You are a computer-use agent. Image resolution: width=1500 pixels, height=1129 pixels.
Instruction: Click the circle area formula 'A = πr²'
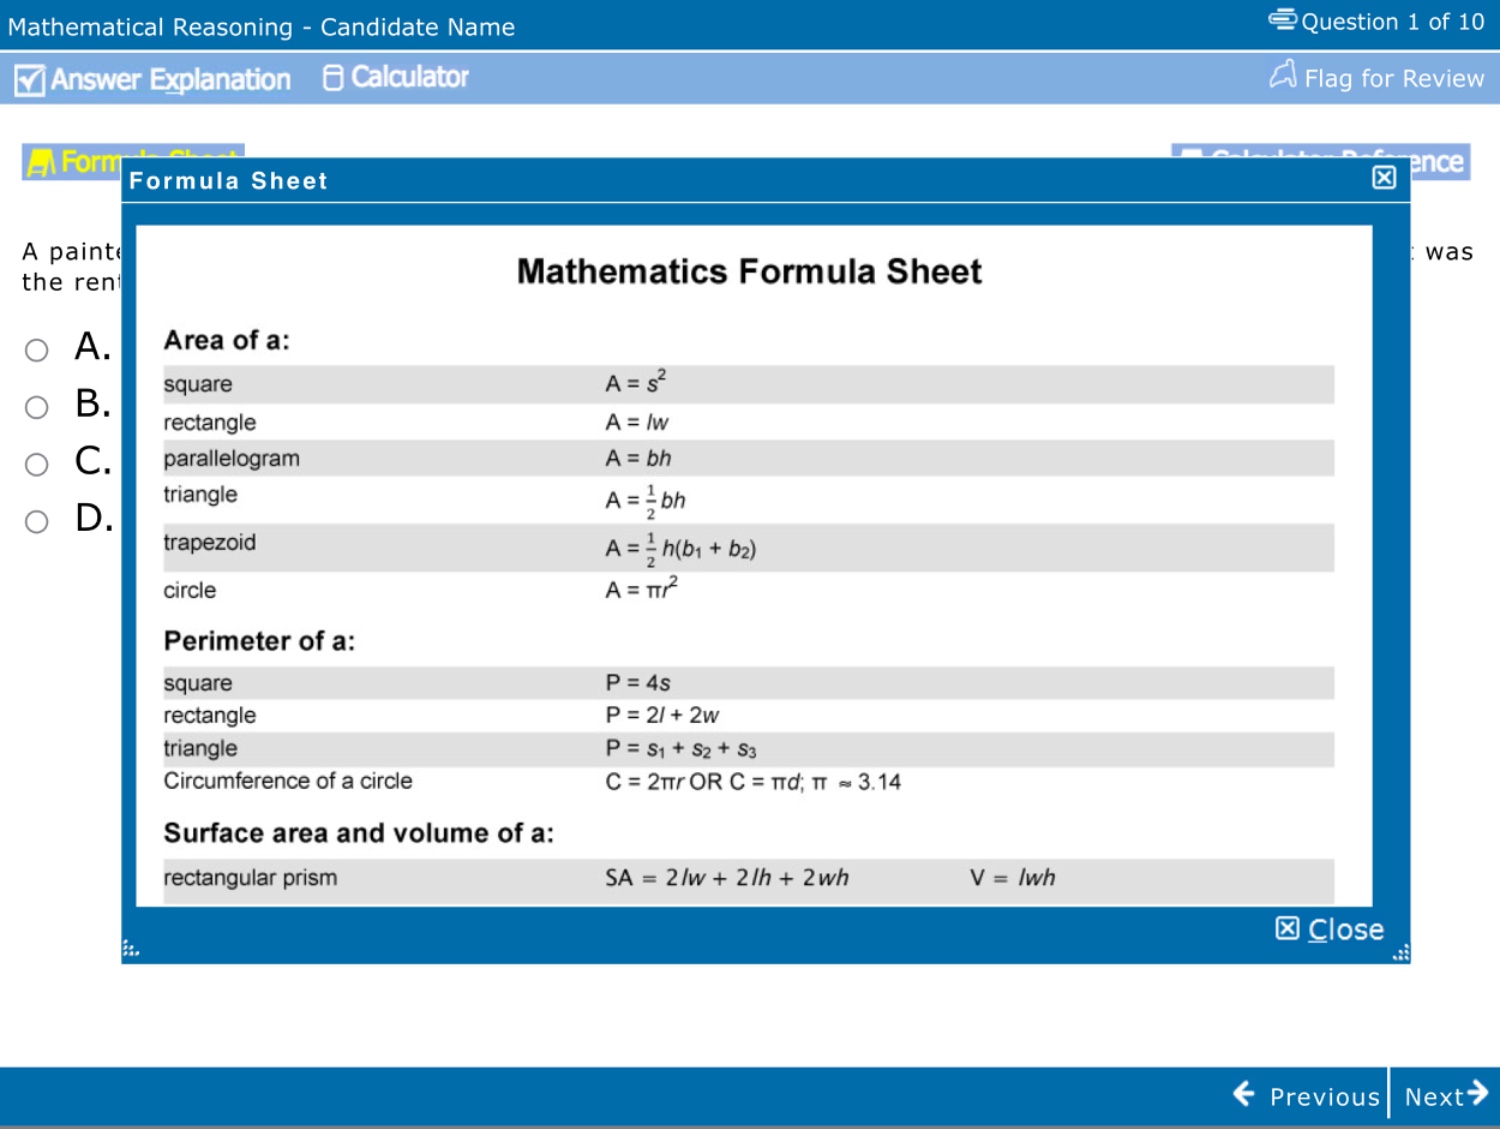[641, 588]
